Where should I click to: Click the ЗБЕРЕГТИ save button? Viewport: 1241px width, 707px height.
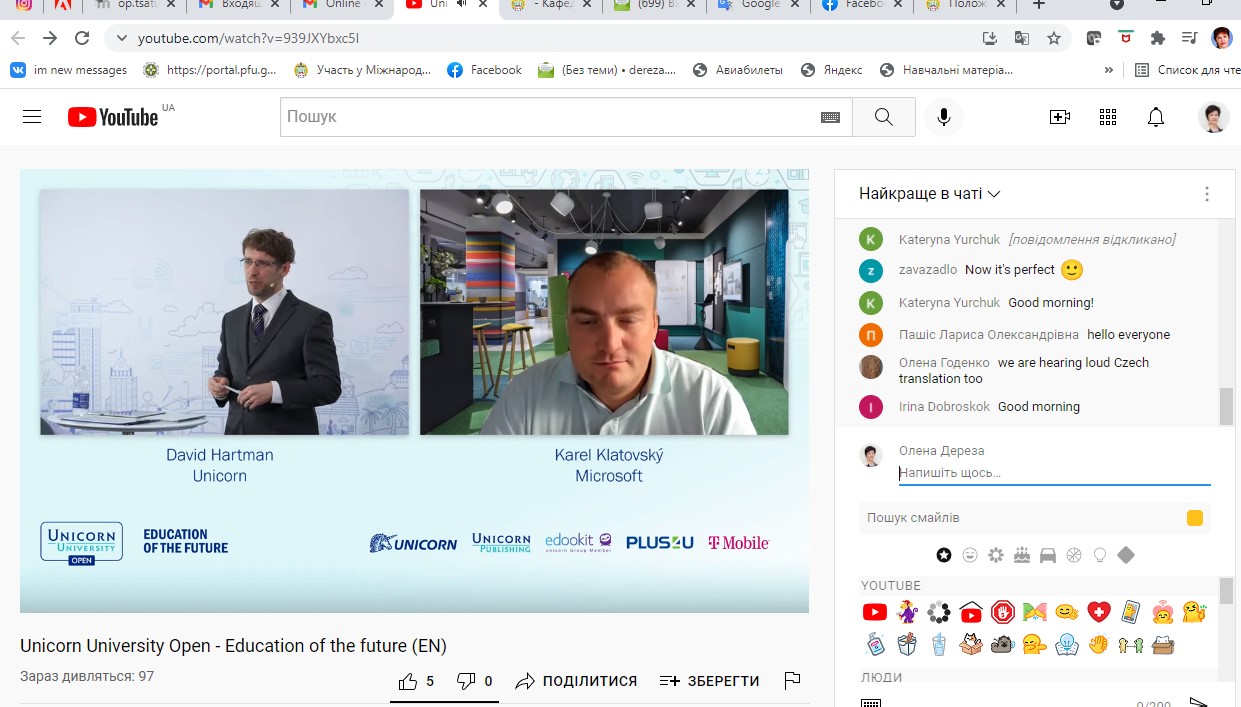709,681
